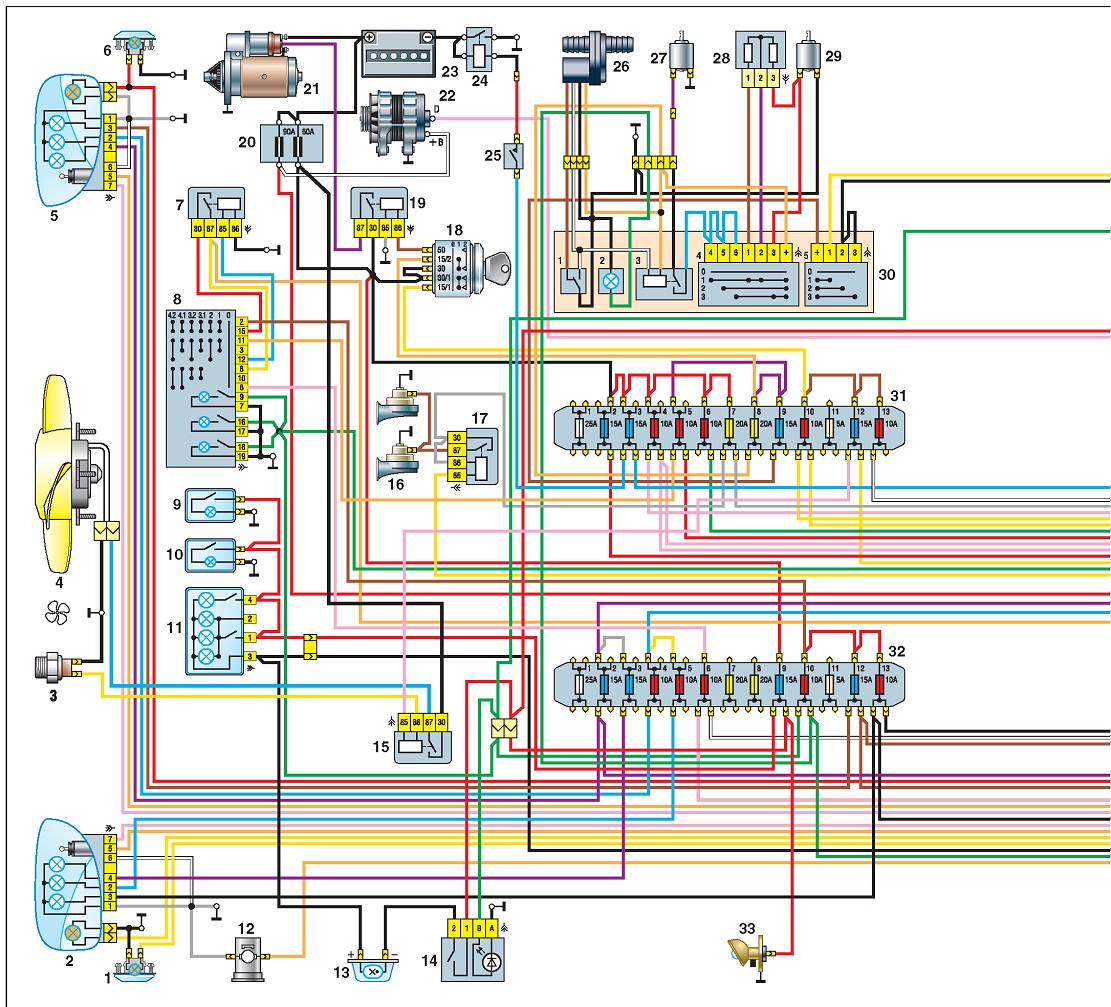Select the 90A fuse in block 20
1111x1007 pixels.
[286, 143]
